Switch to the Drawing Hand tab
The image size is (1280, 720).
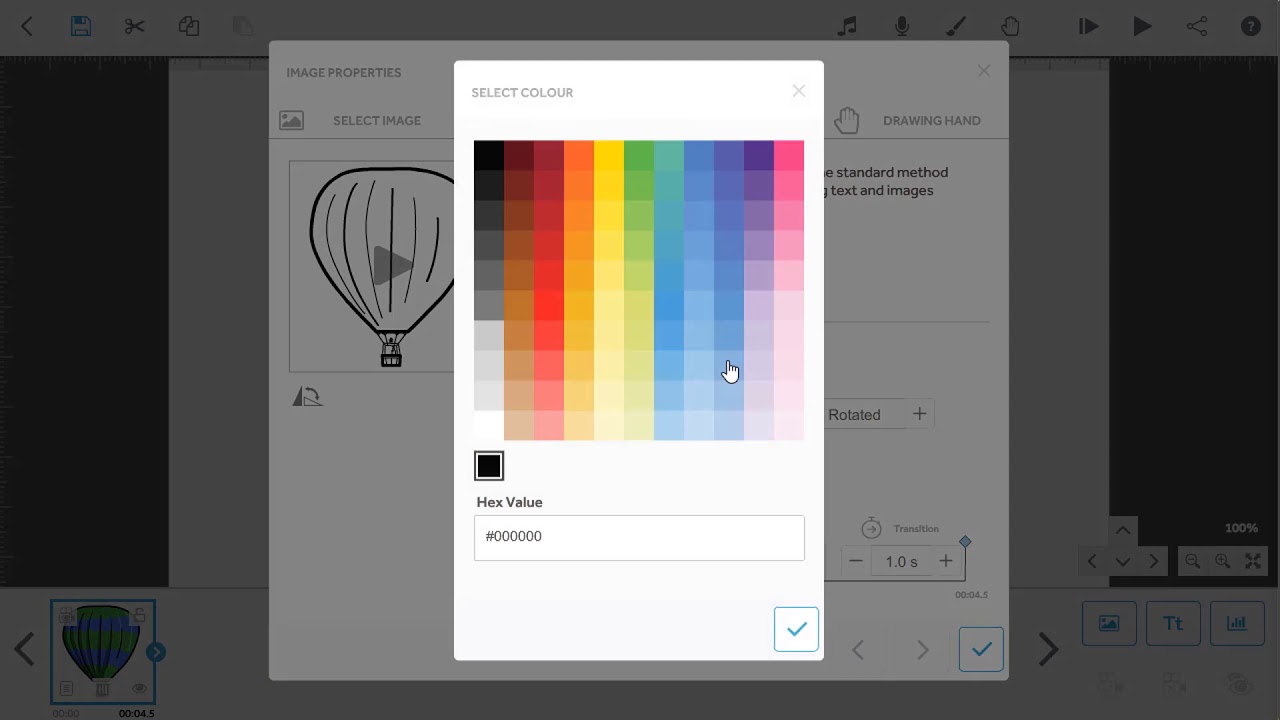[x=931, y=121]
